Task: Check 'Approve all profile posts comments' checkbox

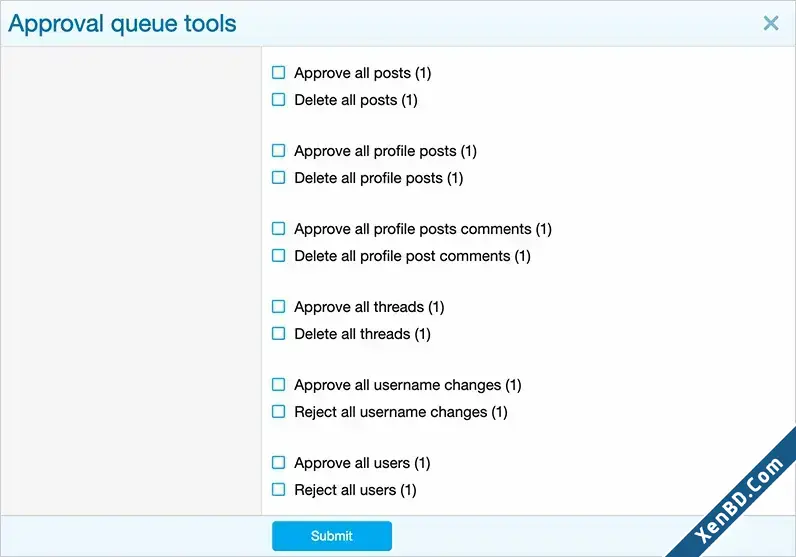Action: [279, 228]
